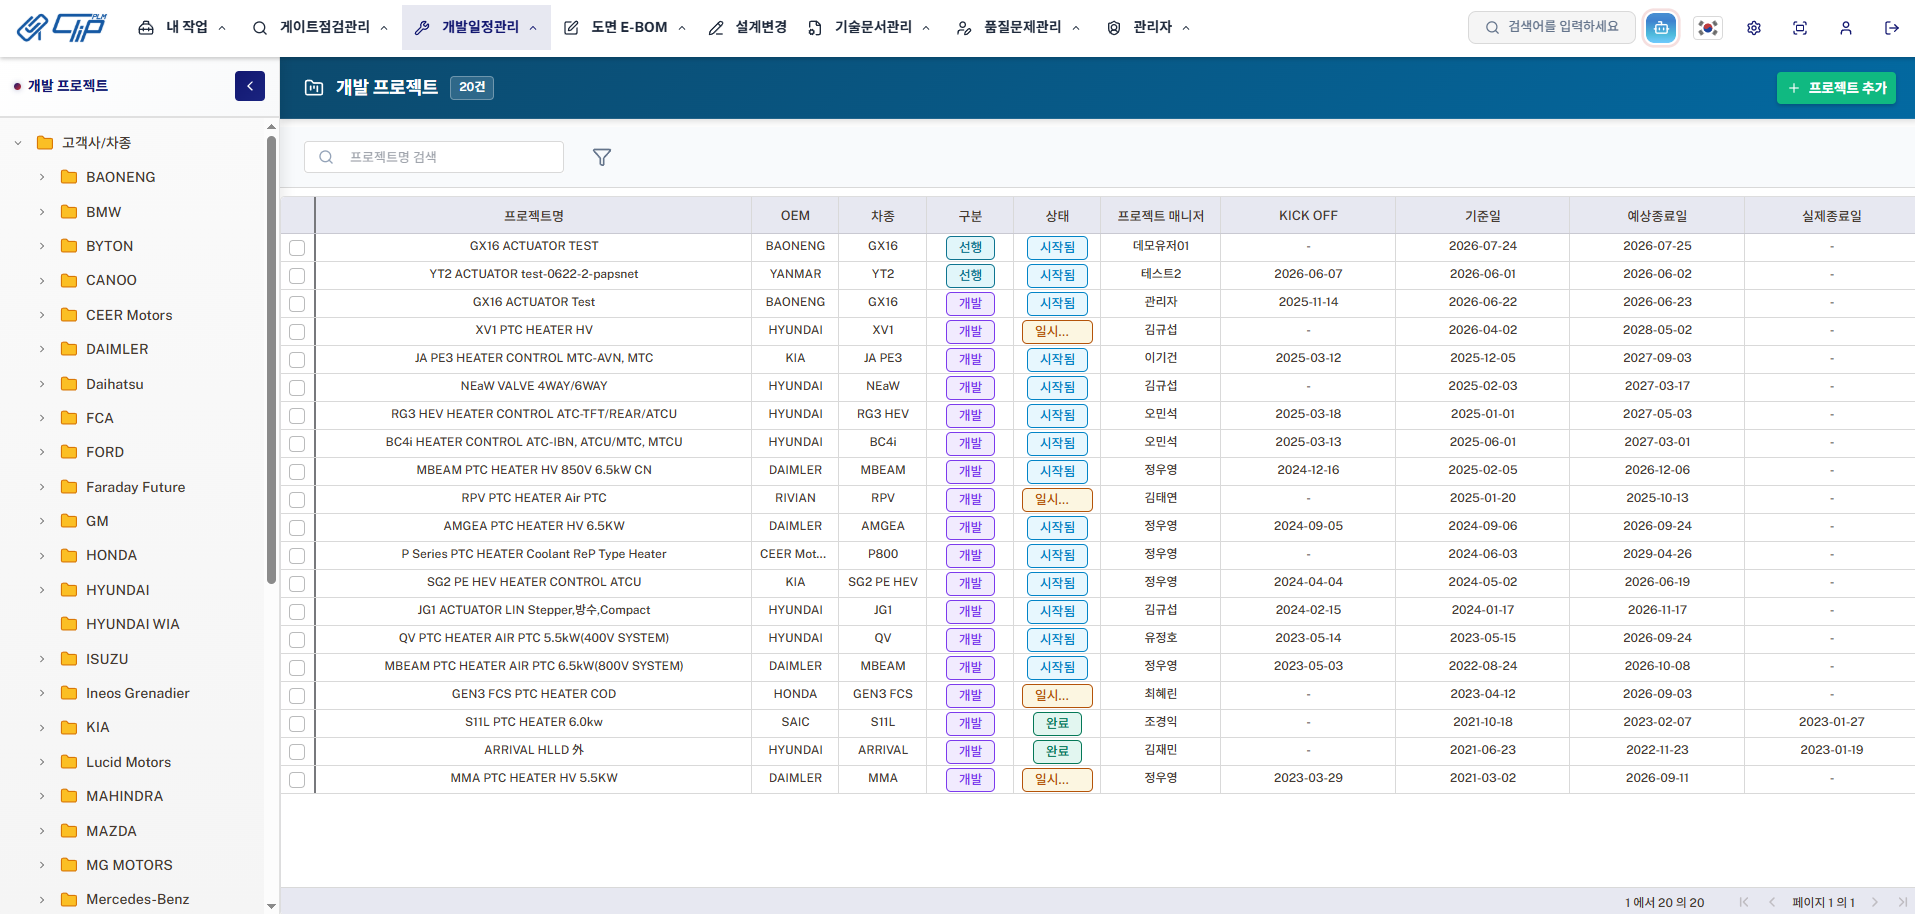Open the 기술문서관리 menu
The height and width of the screenshot is (914, 1915).
869,28
